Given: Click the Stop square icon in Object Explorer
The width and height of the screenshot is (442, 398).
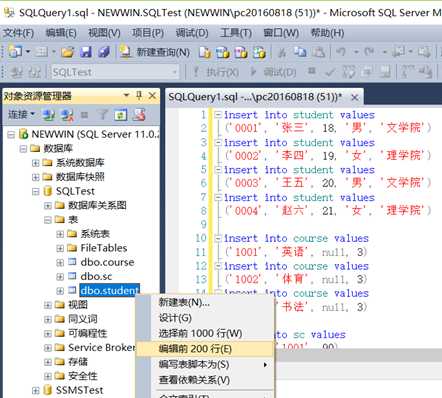Looking at the screenshot, I should point(84,115).
